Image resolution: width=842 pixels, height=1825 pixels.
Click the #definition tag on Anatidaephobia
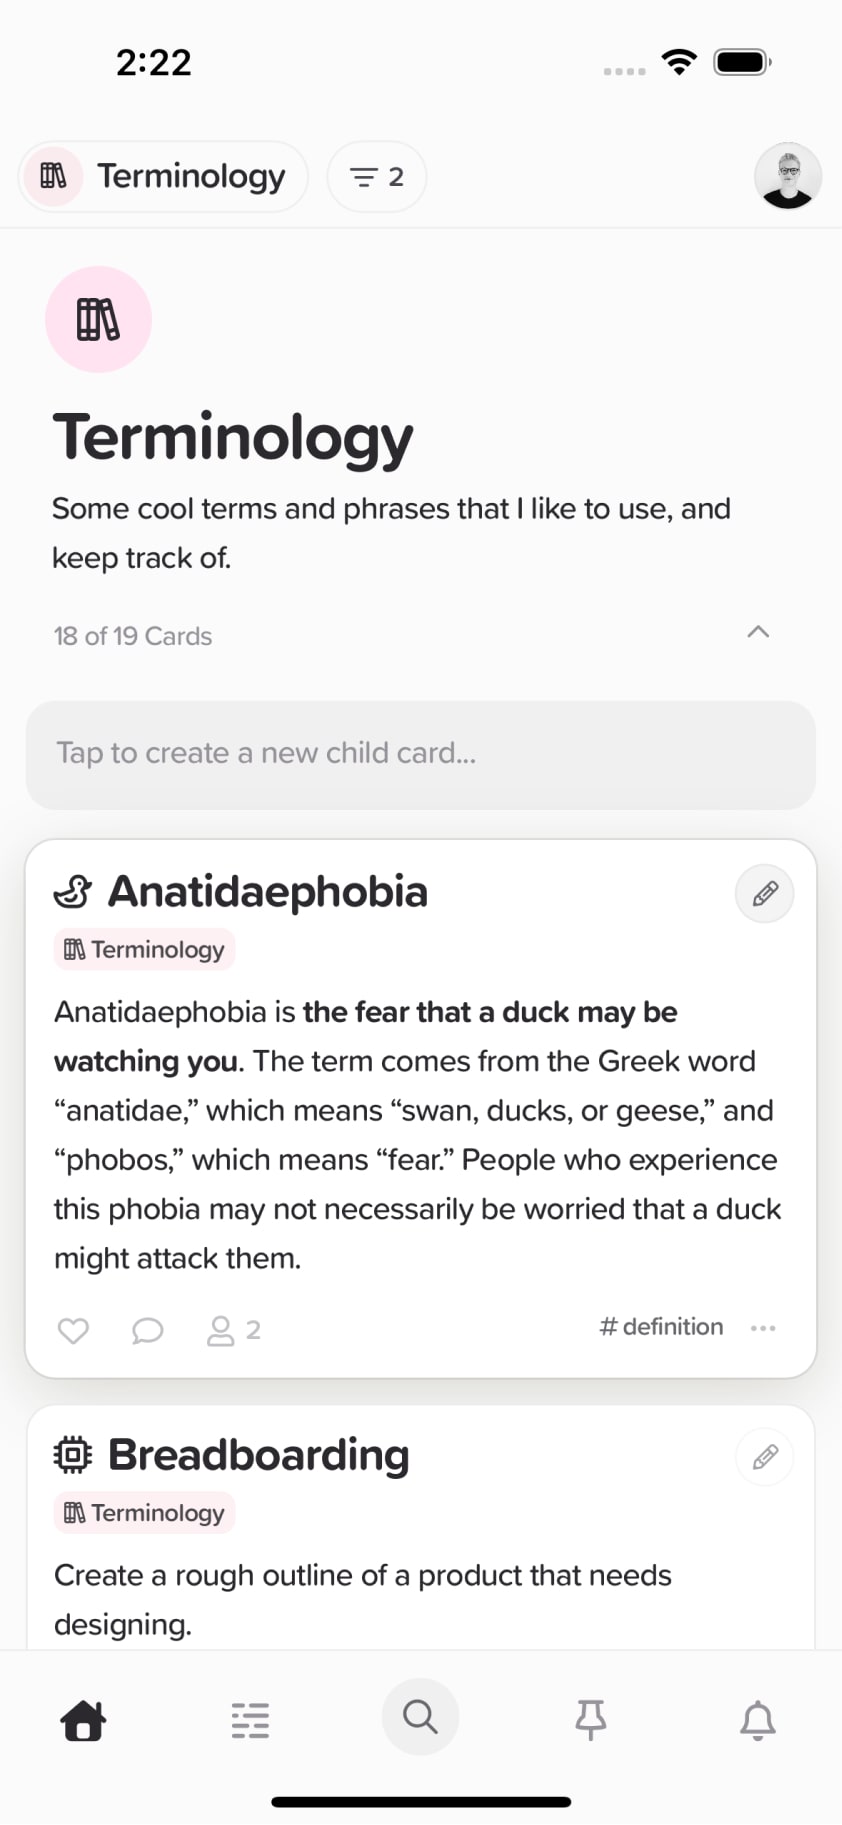661,1327
